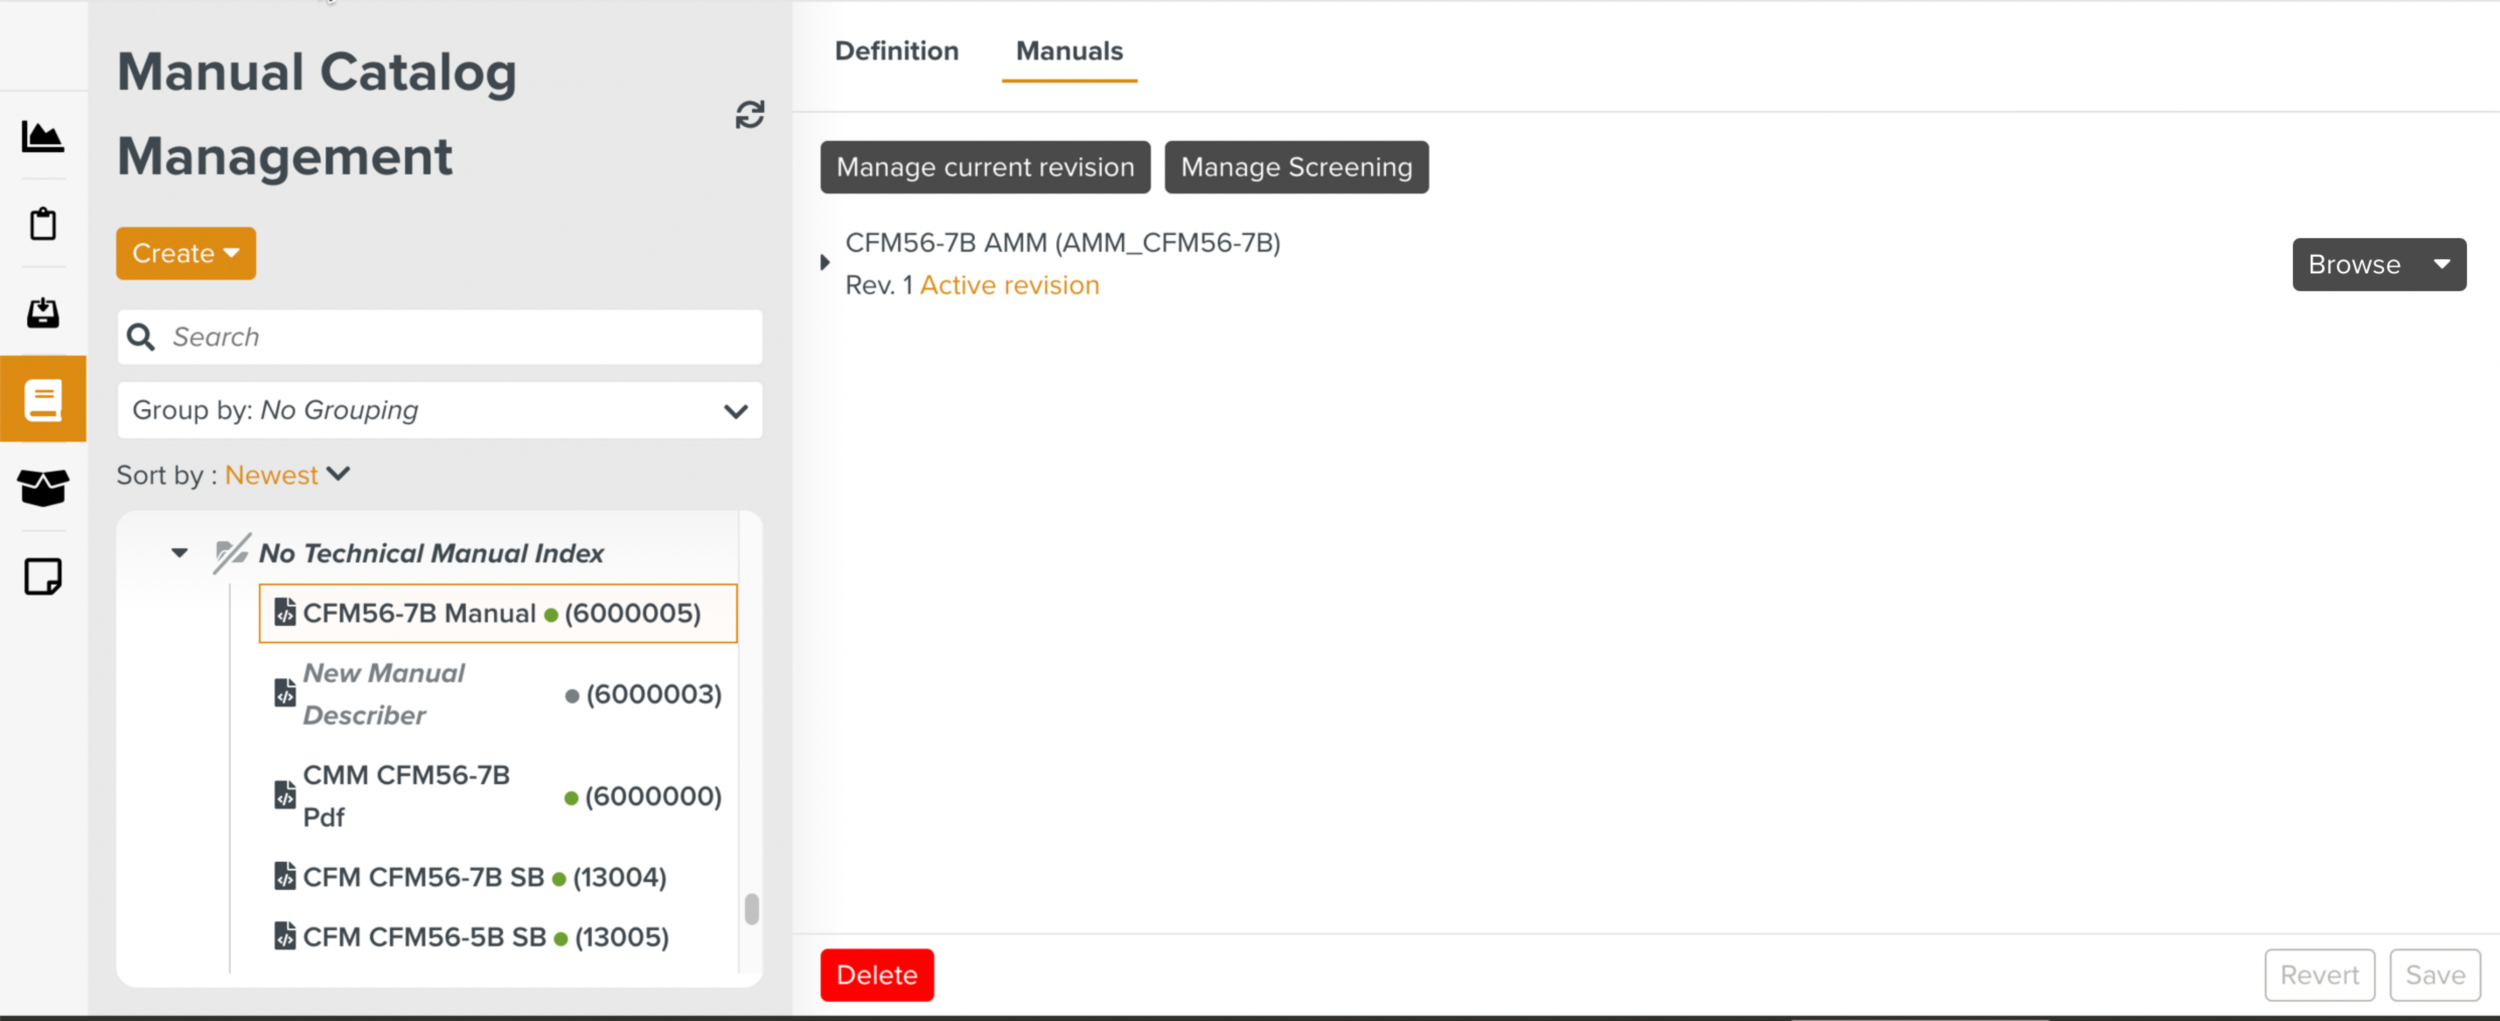Switch to the Manuals tab

[x=1069, y=51]
